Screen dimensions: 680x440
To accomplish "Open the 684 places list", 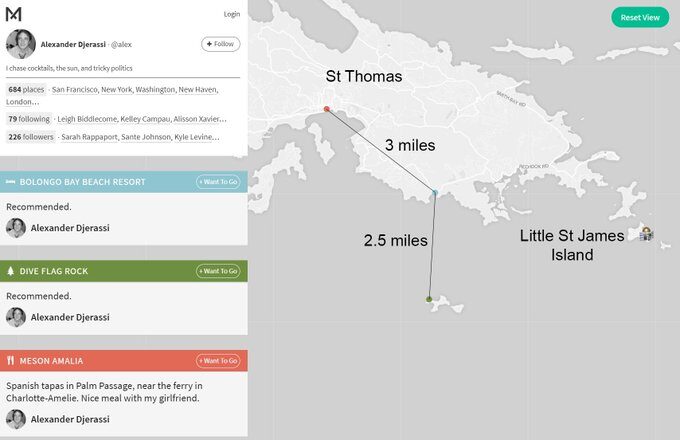I will point(26,89).
